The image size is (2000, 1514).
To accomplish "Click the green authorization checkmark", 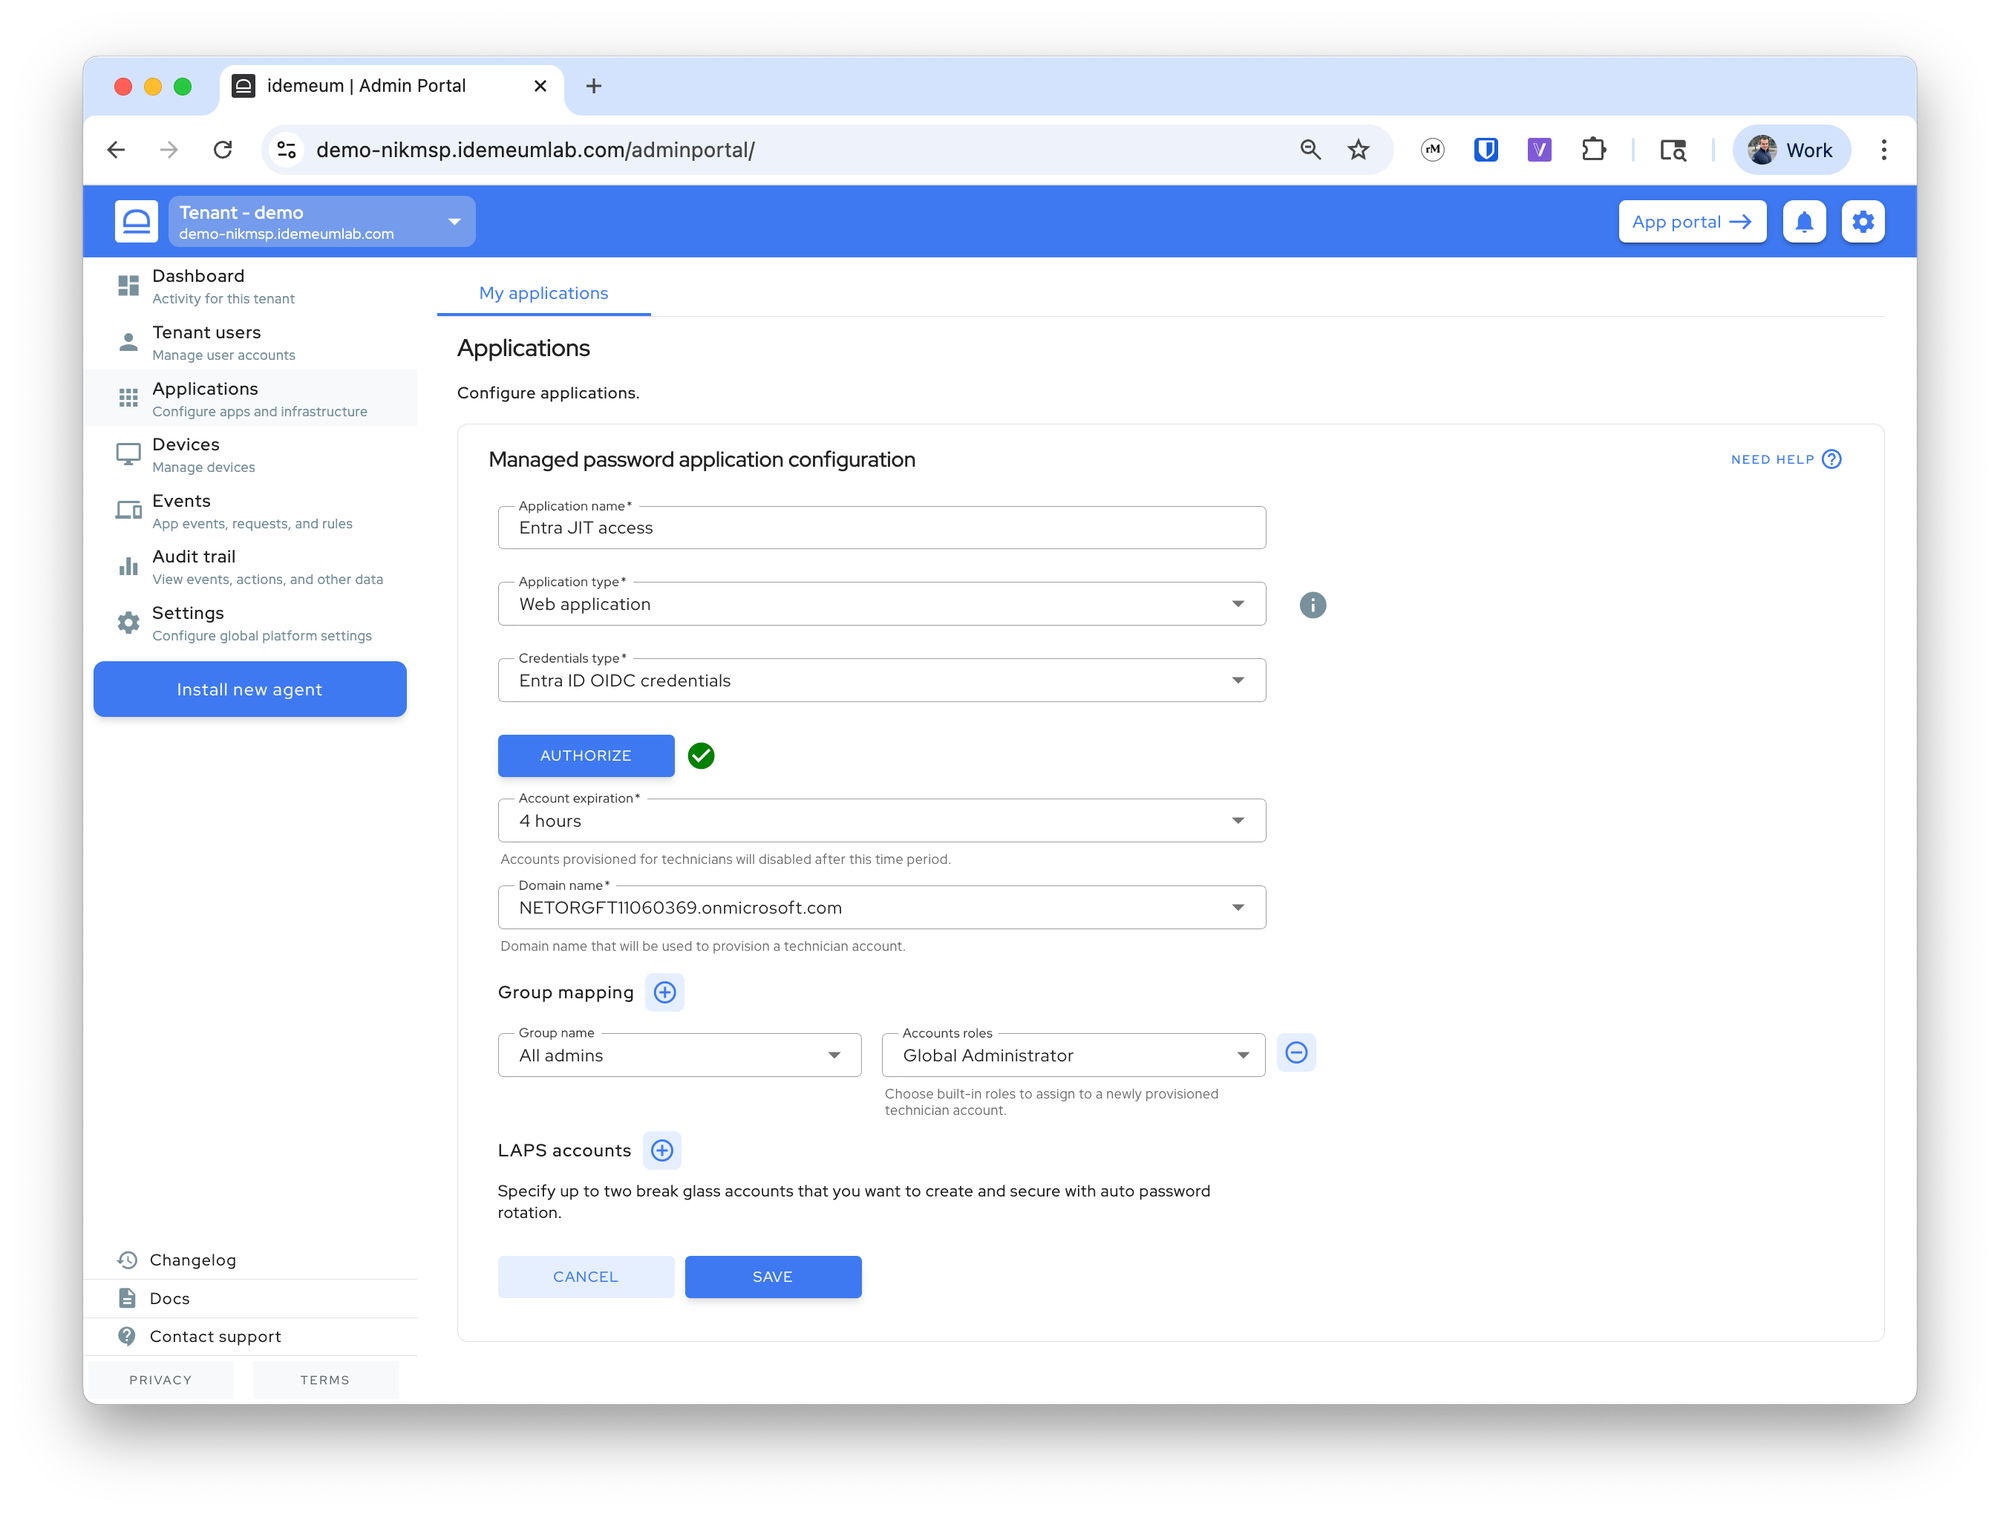I will pos(701,756).
